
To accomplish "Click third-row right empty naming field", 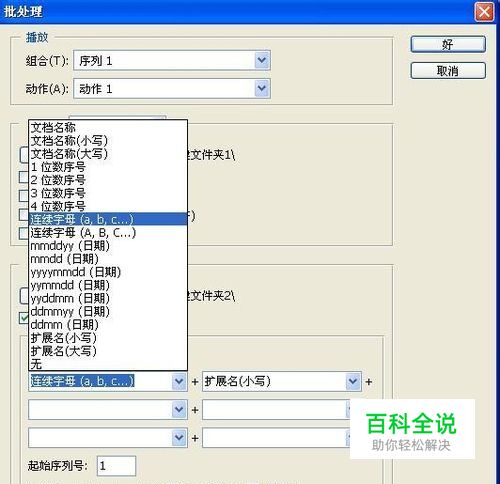I will pyautogui.click(x=276, y=437).
